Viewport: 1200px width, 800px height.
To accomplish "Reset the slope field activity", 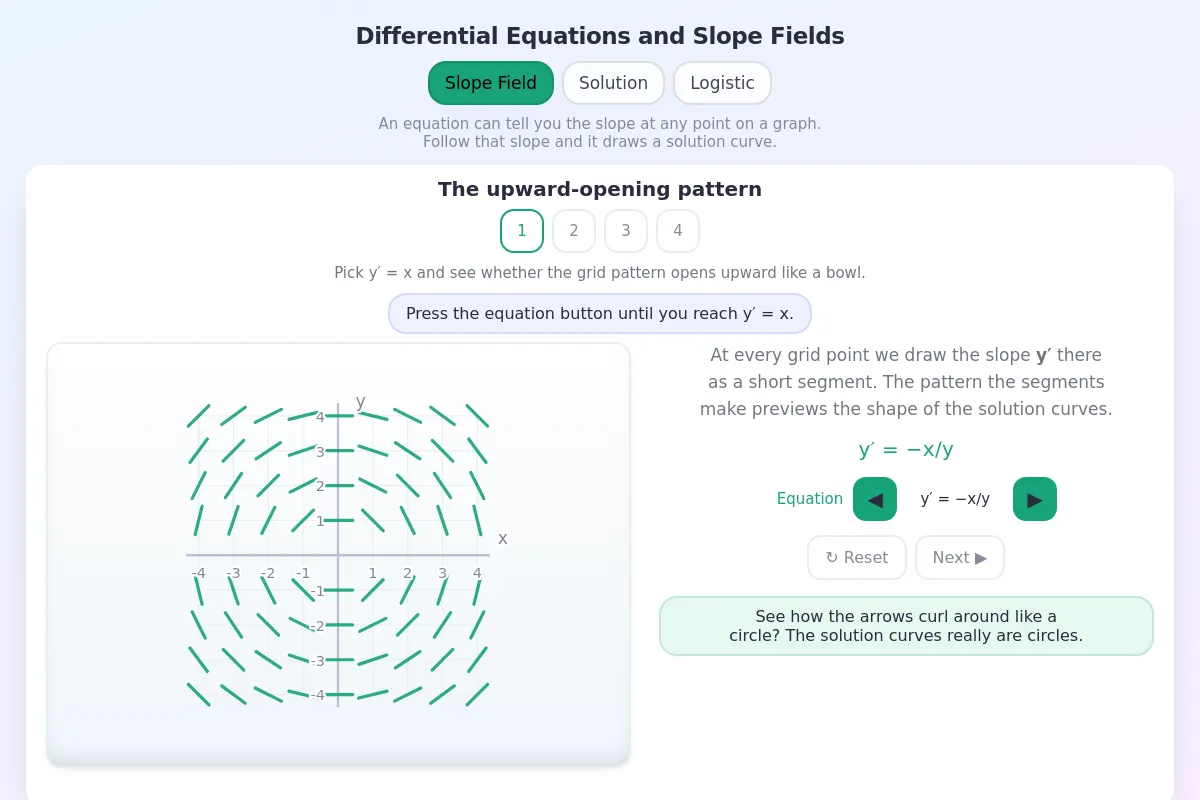I will coord(857,558).
